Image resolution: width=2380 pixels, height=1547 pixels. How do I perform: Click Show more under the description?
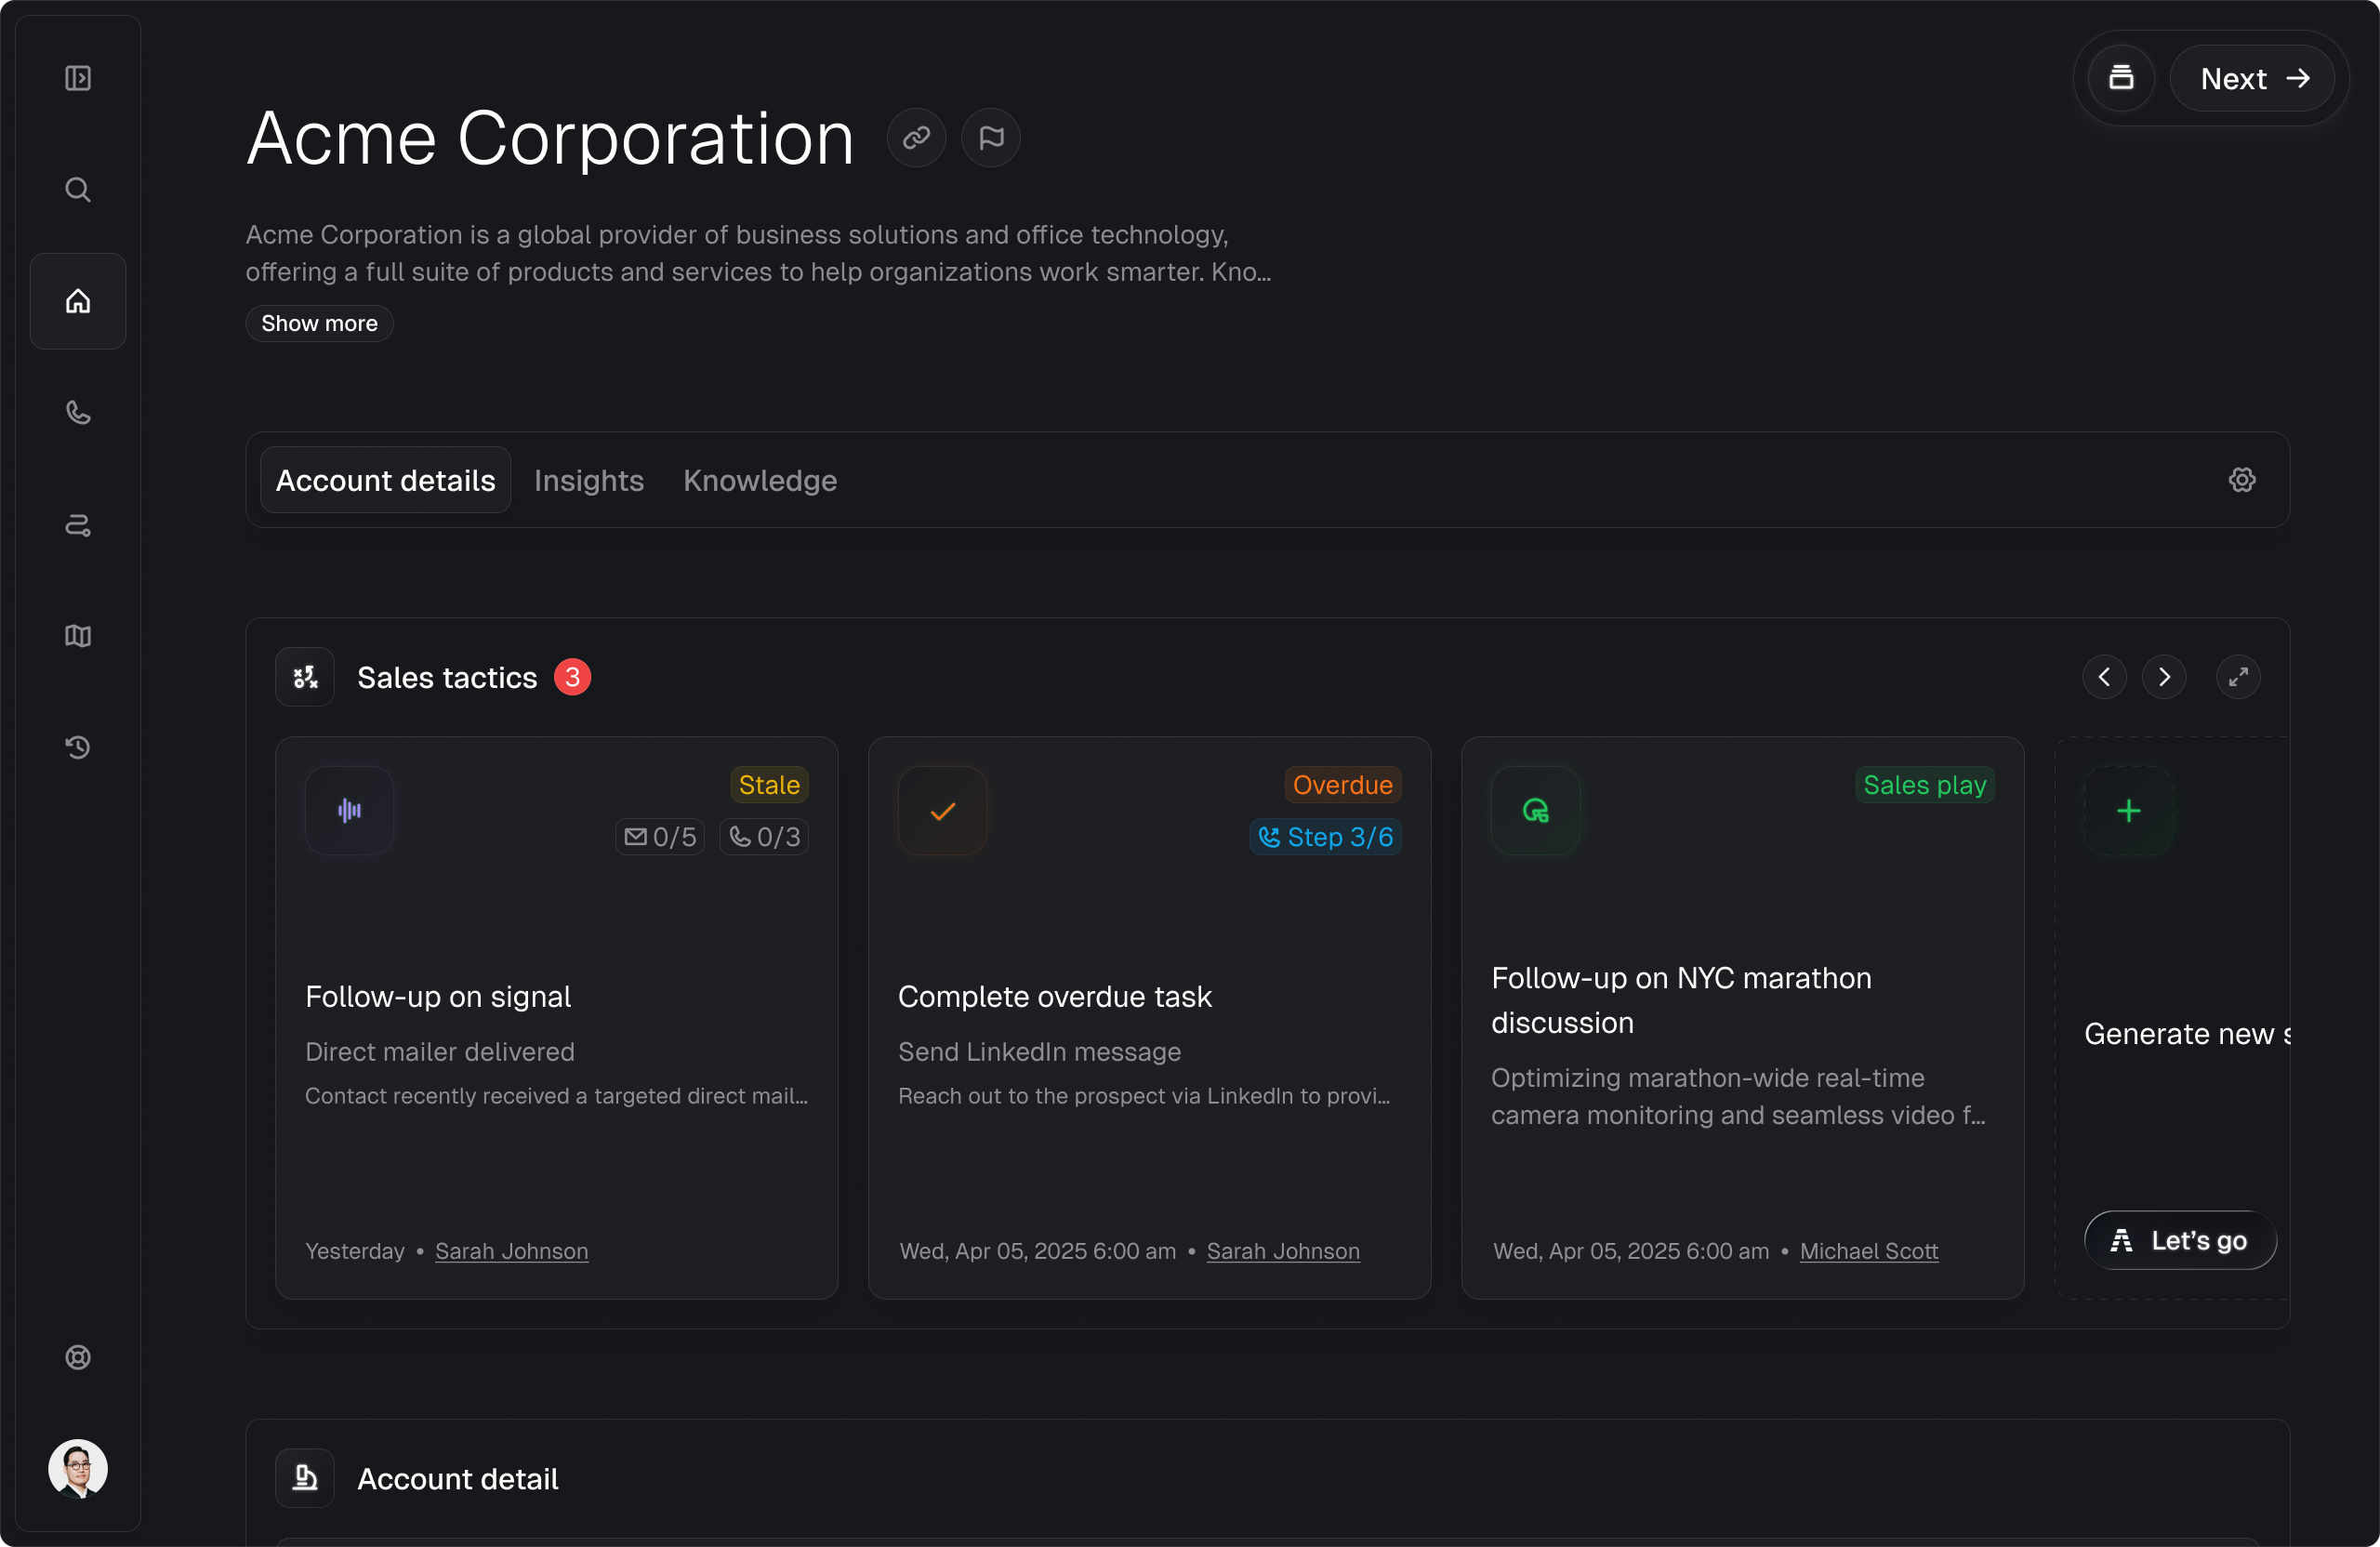coord(319,323)
